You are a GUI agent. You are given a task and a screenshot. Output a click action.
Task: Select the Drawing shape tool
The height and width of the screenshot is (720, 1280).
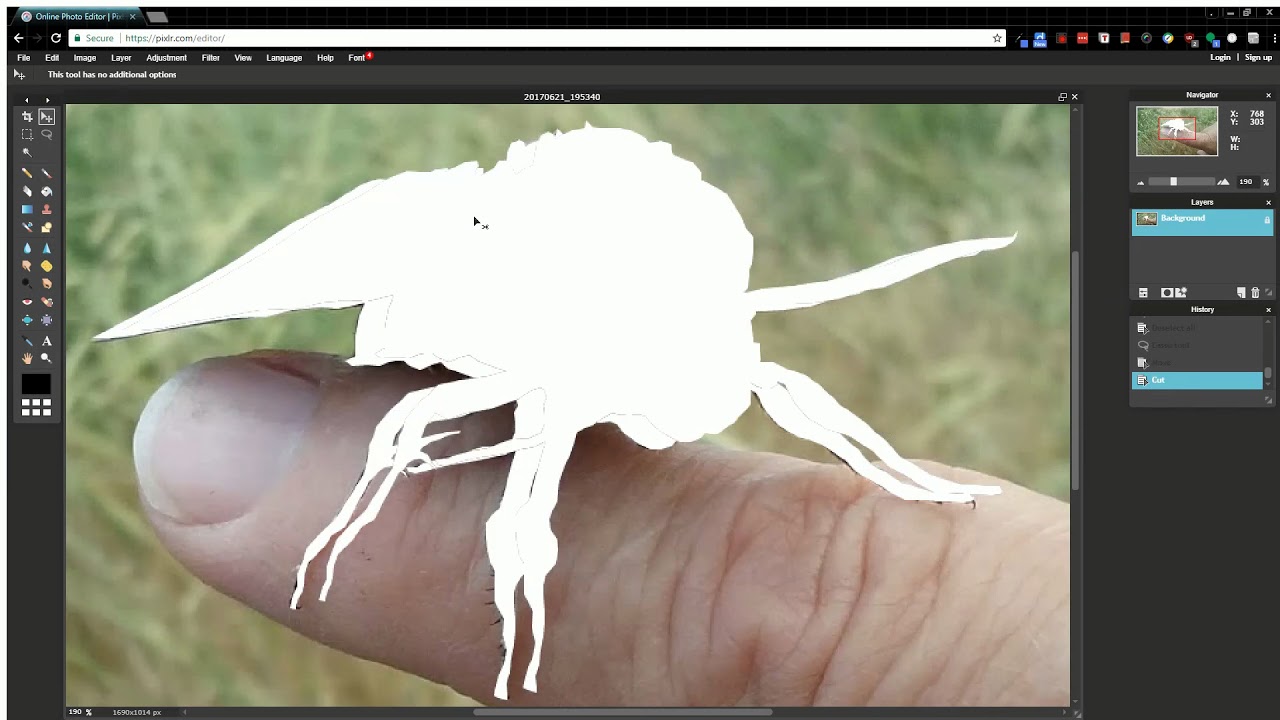click(x=46, y=228)
